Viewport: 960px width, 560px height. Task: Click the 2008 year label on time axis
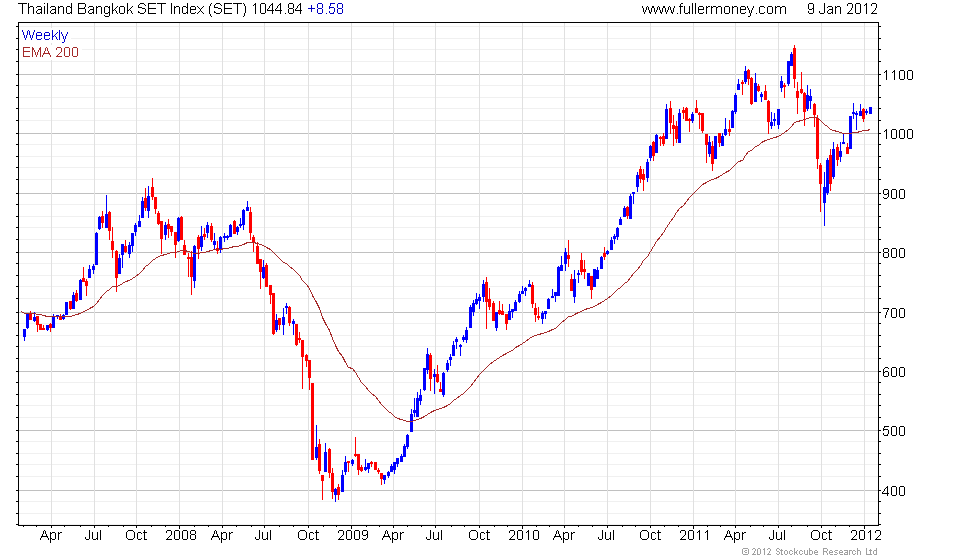pos(181,536)
